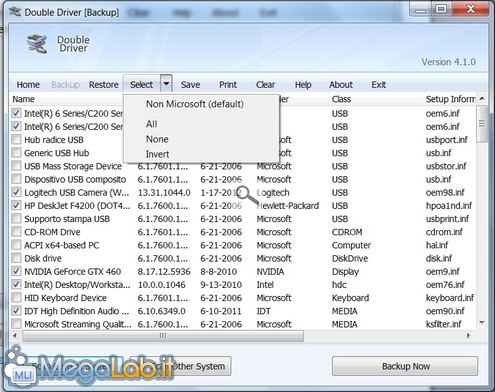Choose None from the Select menu
This screenshot has height=392, width=495.
[201, 139]
